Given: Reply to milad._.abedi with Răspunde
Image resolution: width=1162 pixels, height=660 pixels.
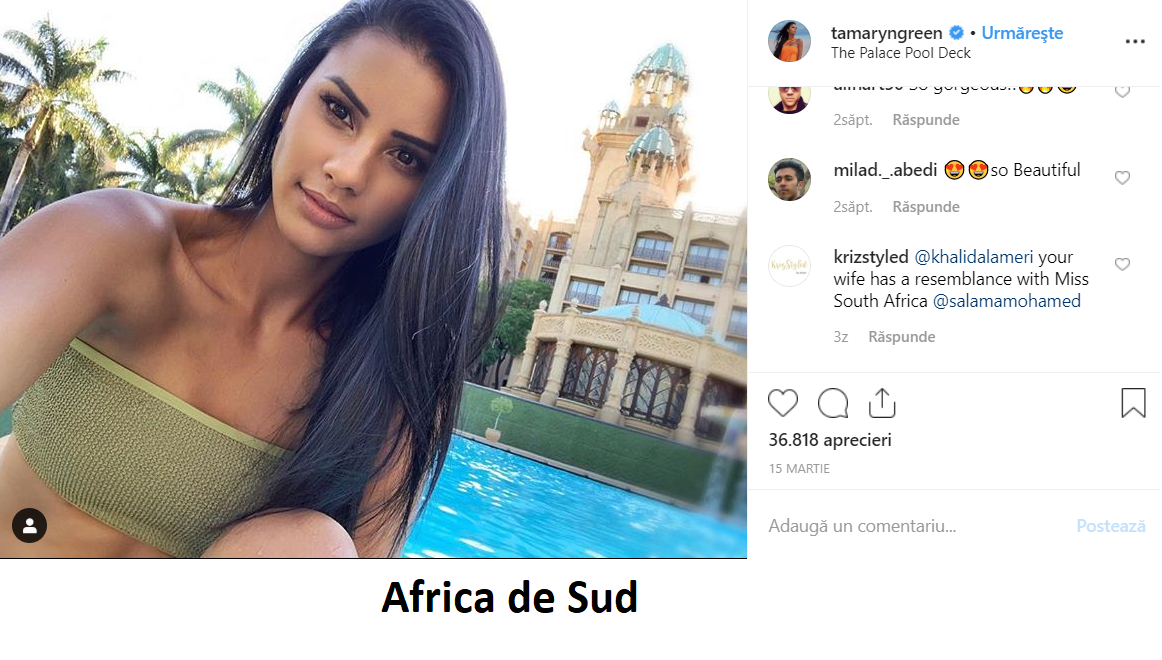Looking at the screenshot, I should pos(926,207).
